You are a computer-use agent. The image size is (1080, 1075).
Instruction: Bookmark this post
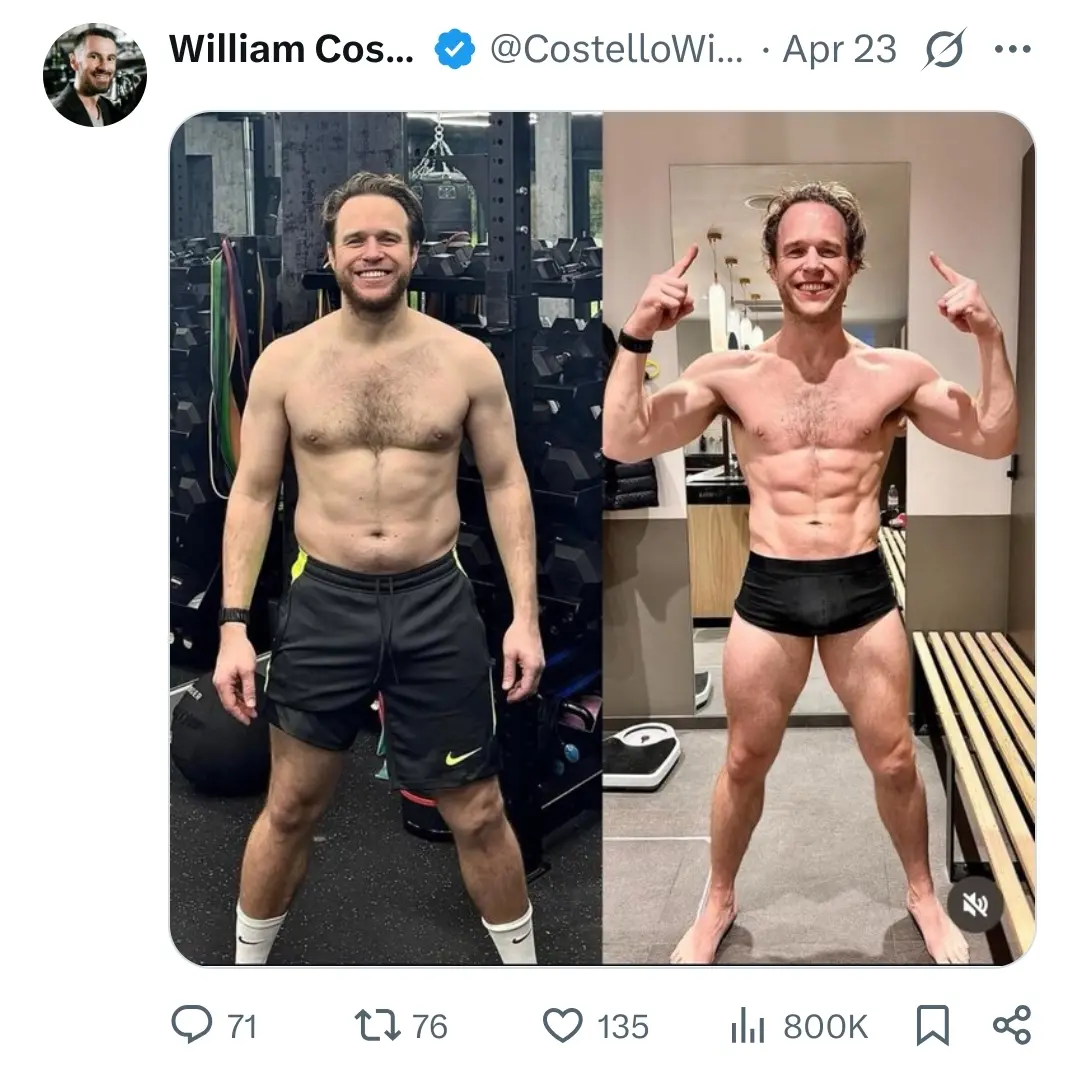pyautogui.click(x=933, y=1025)
